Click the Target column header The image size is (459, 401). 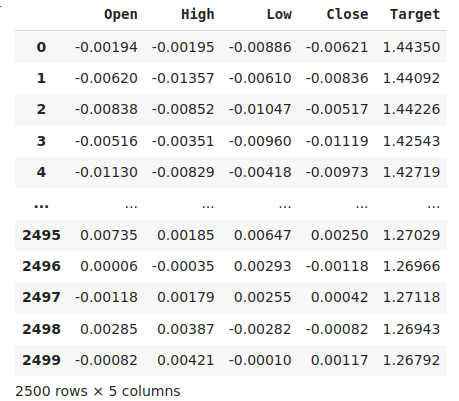tap(415, 14)
